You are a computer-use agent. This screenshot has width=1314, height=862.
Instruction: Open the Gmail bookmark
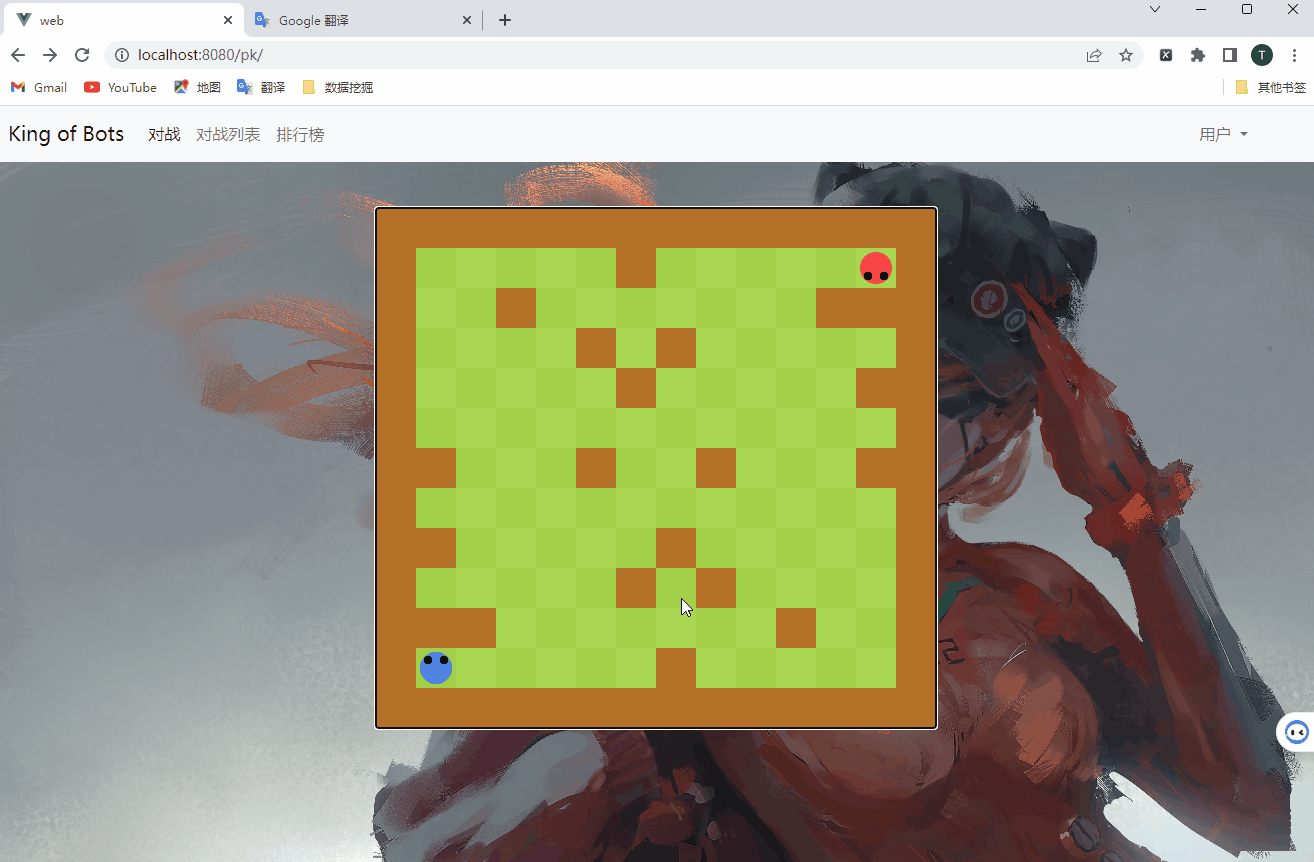[x=39, y=87]
